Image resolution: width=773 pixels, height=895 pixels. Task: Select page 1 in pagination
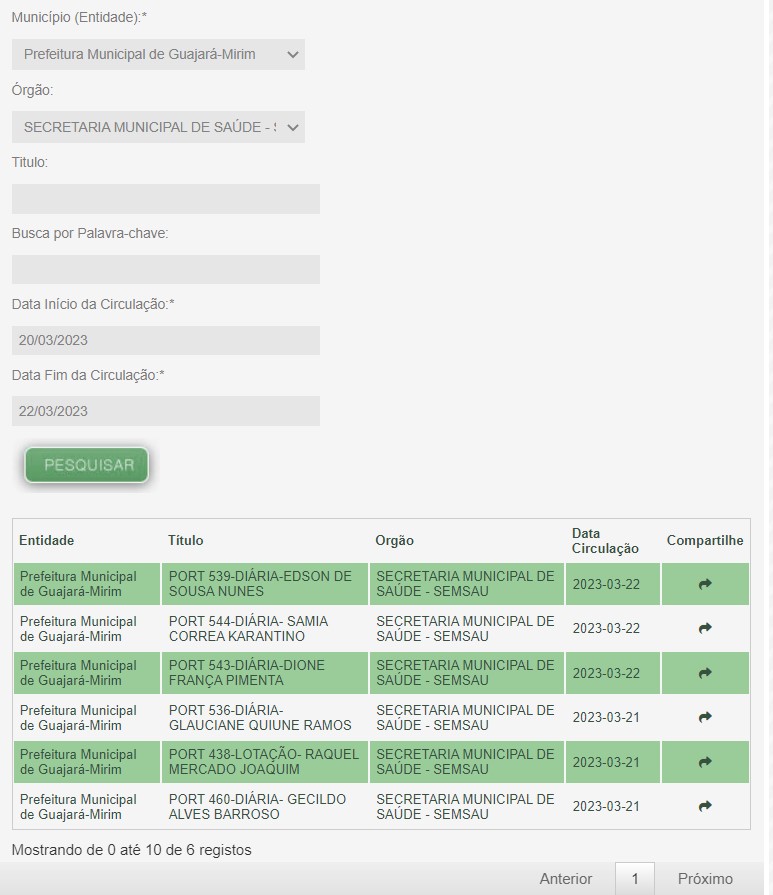(x=634, y=879)
